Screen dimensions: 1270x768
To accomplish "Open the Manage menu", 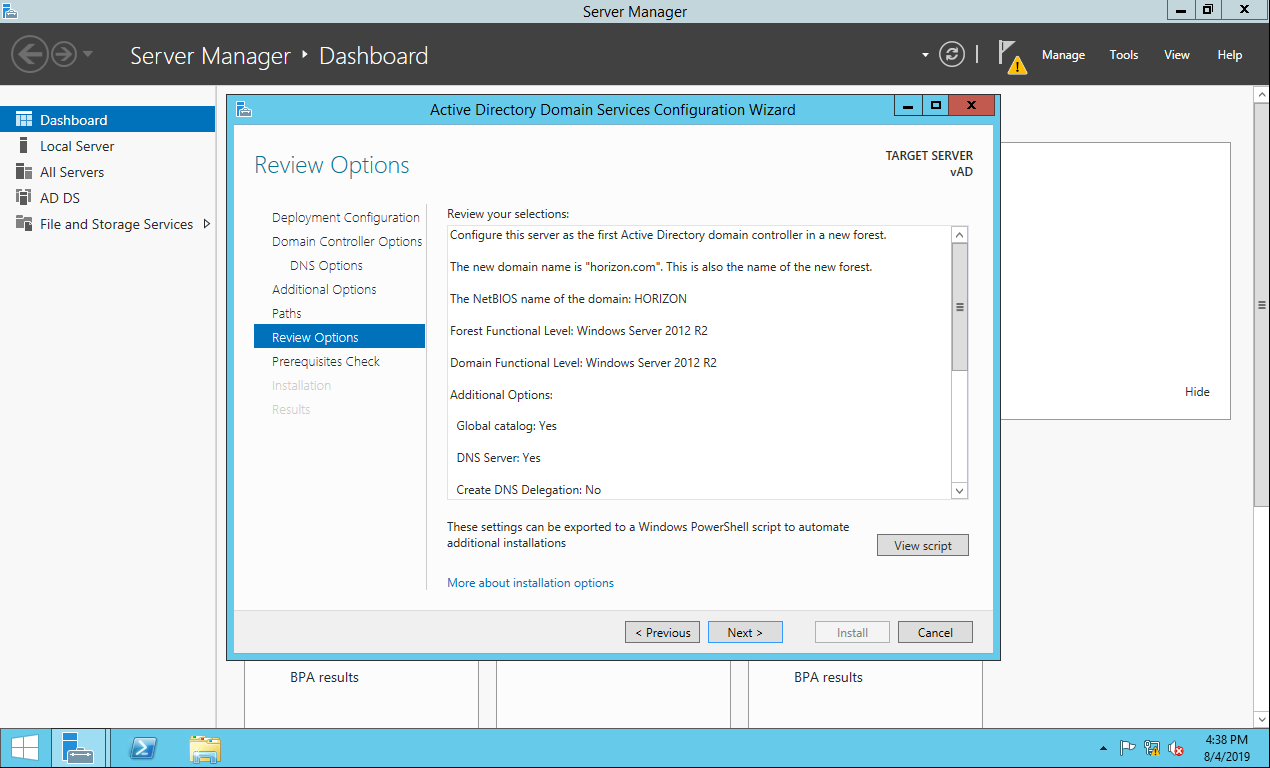I will pos(1063,55).
